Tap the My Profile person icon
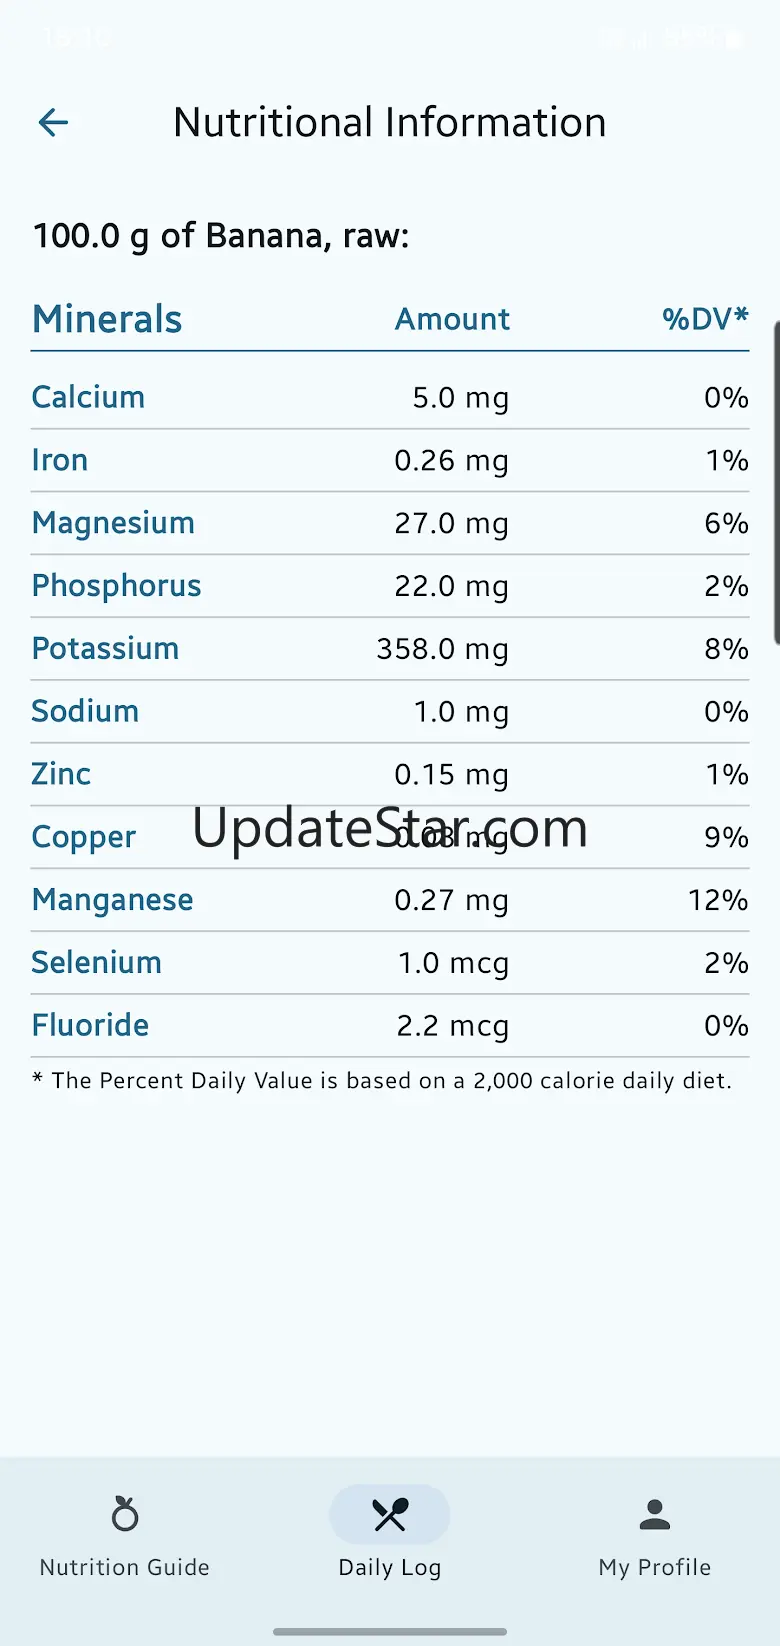 655,1515
